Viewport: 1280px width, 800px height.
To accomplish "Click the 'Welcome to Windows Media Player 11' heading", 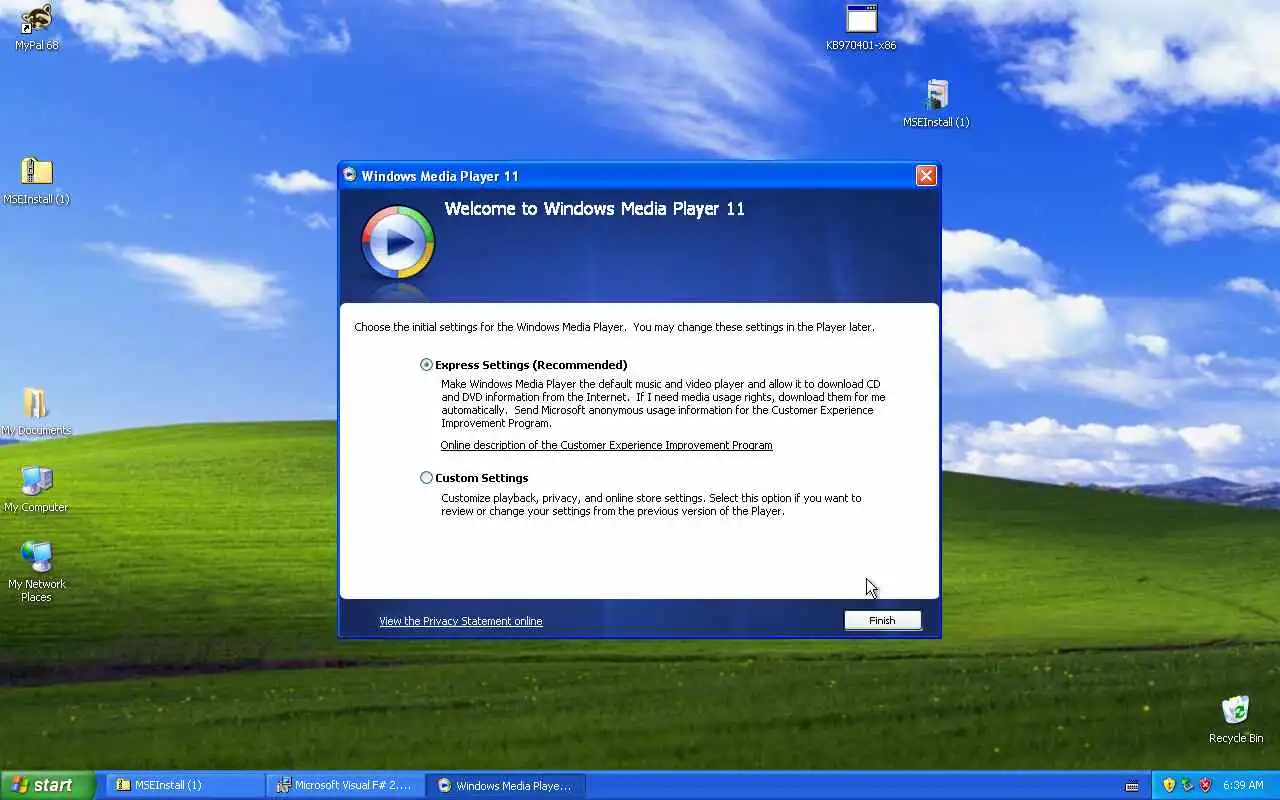I will point(594,209).
